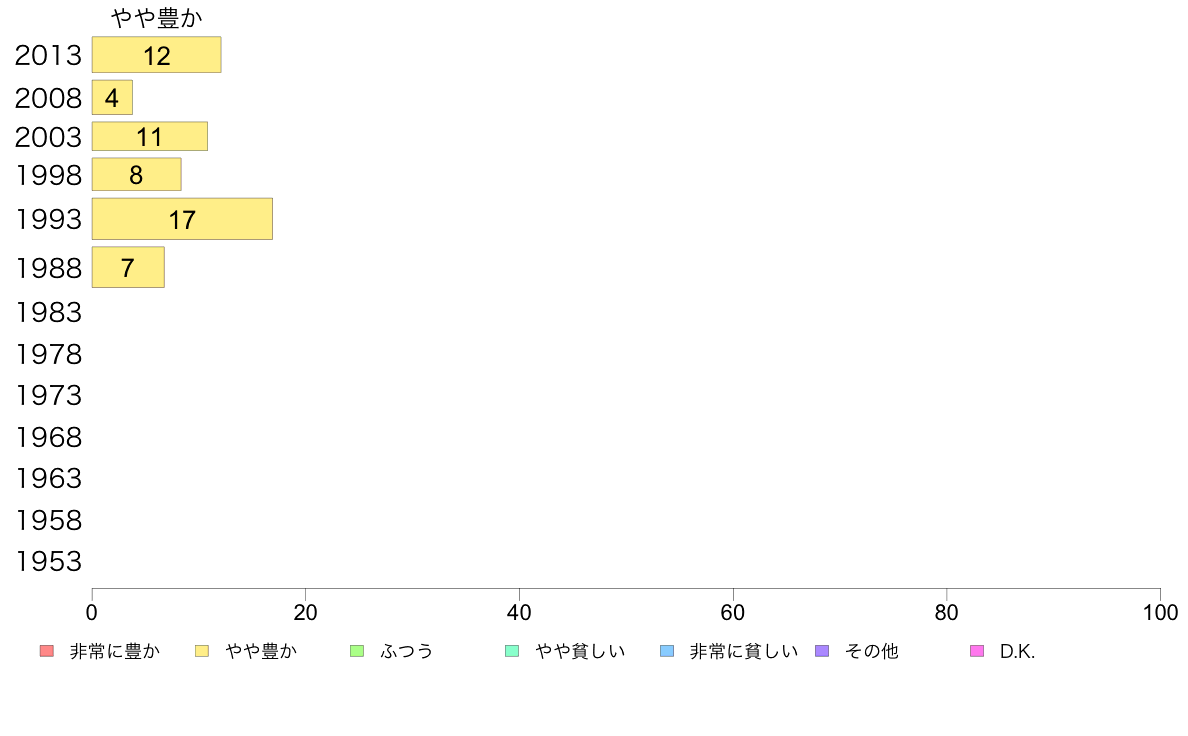Click the 非常に貧しい legend text label
Viewport: 1188px width, 736px height.
(743, 651)
